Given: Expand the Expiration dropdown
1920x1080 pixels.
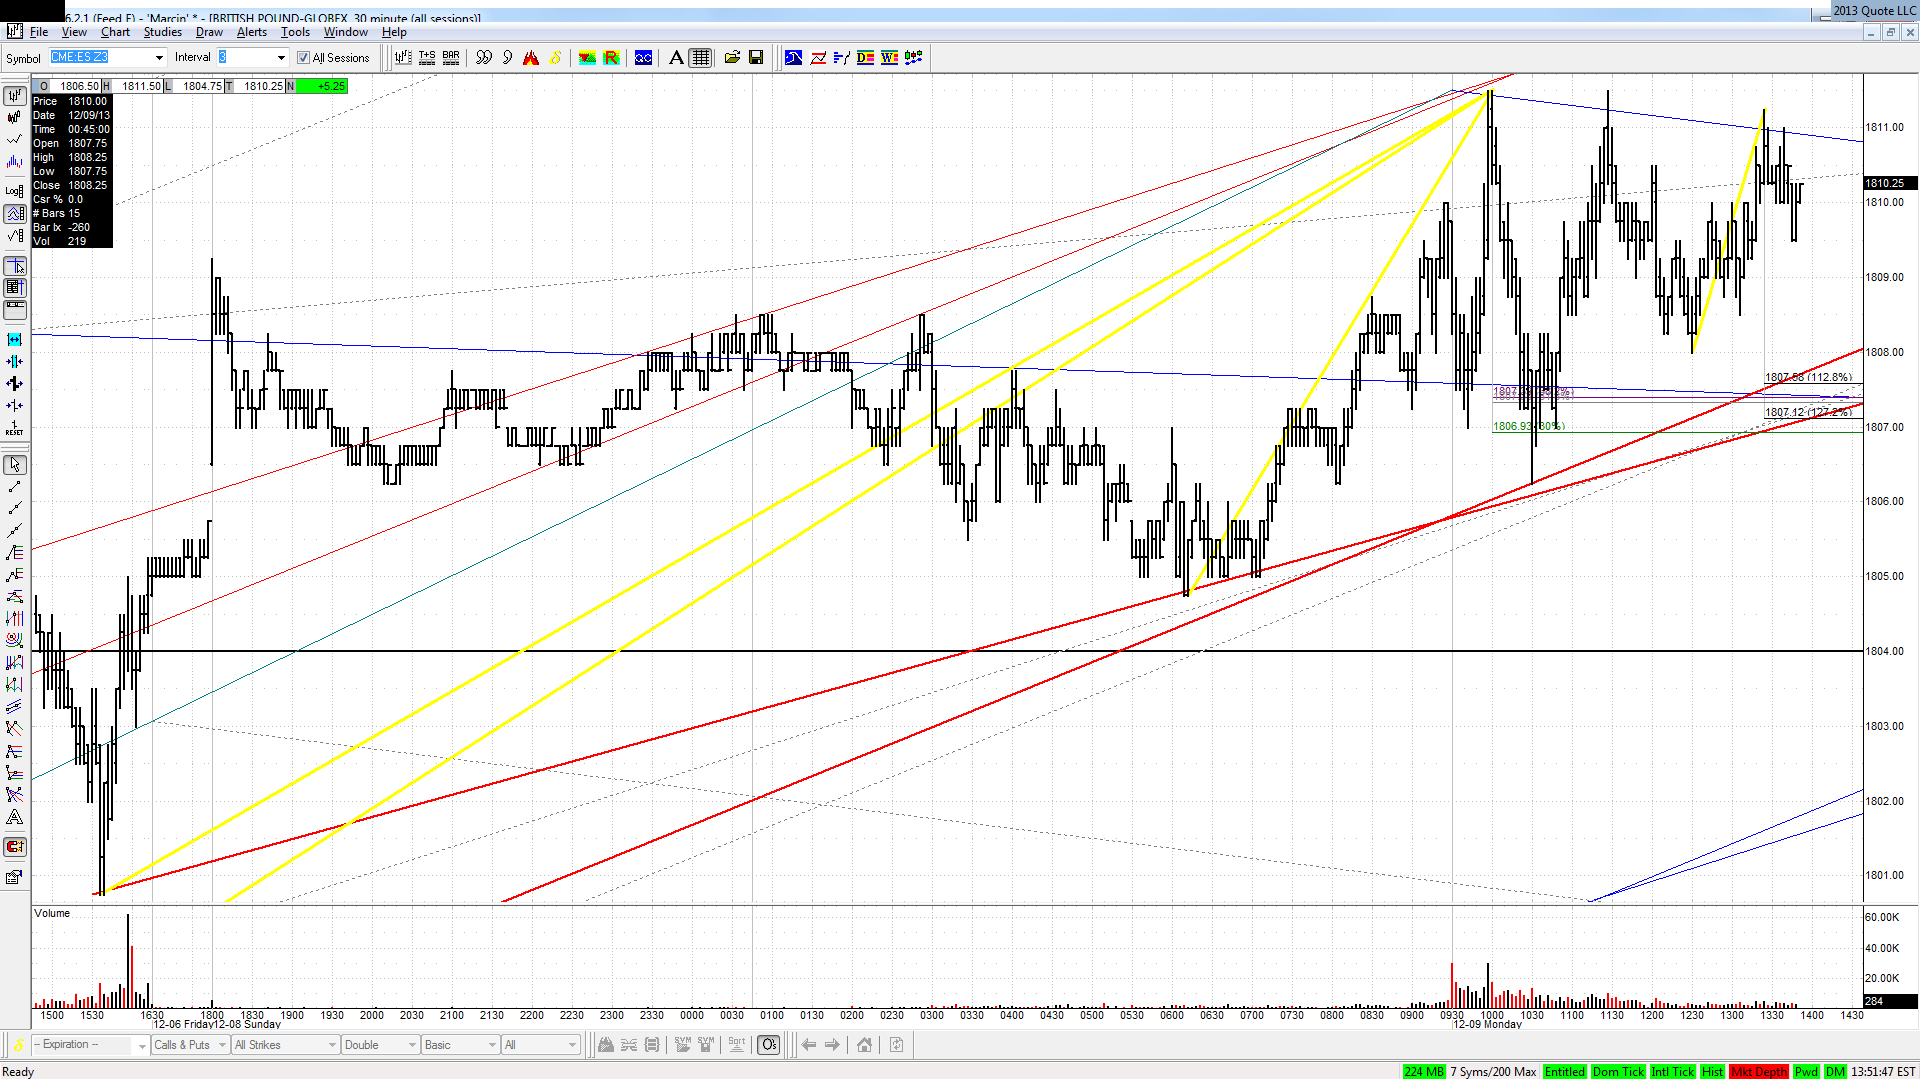Looking at the screenshot, I should (141, 1045).
